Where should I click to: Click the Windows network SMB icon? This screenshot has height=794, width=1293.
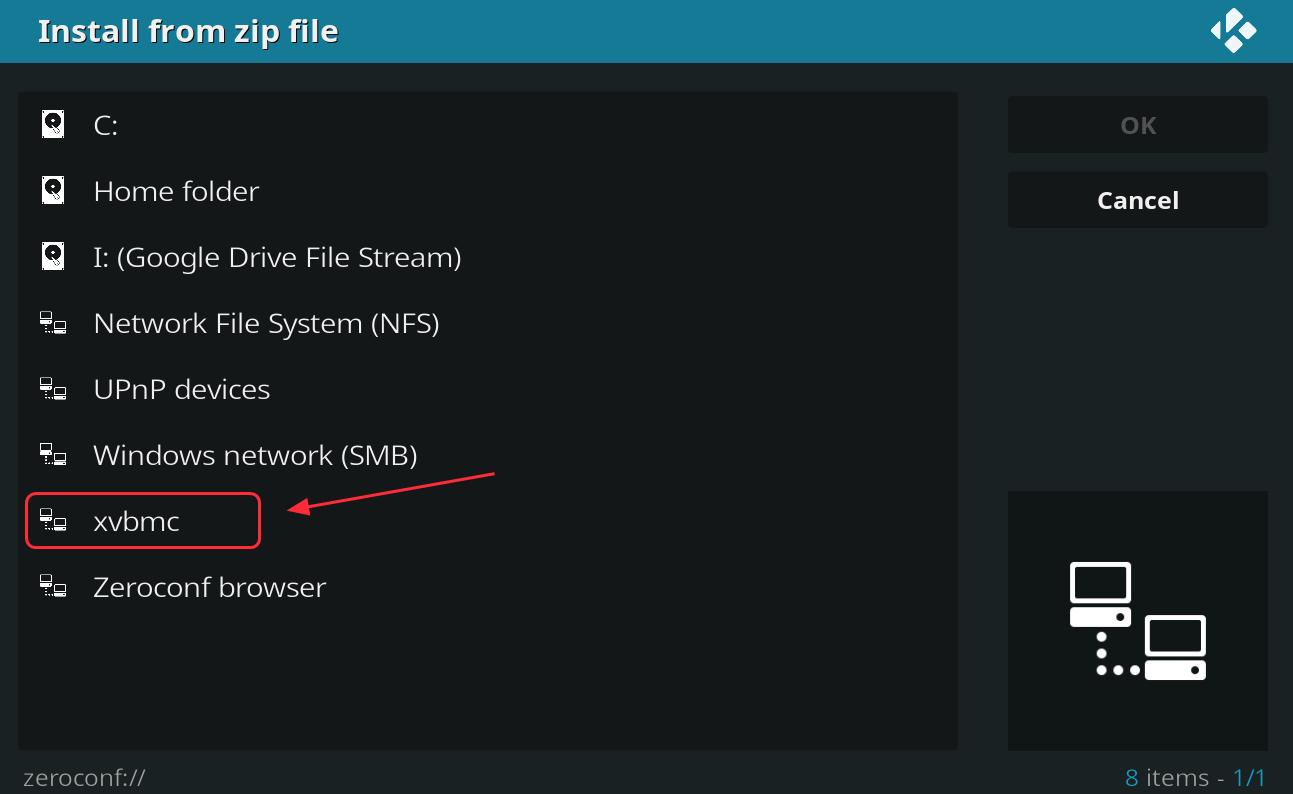[53, 454]
